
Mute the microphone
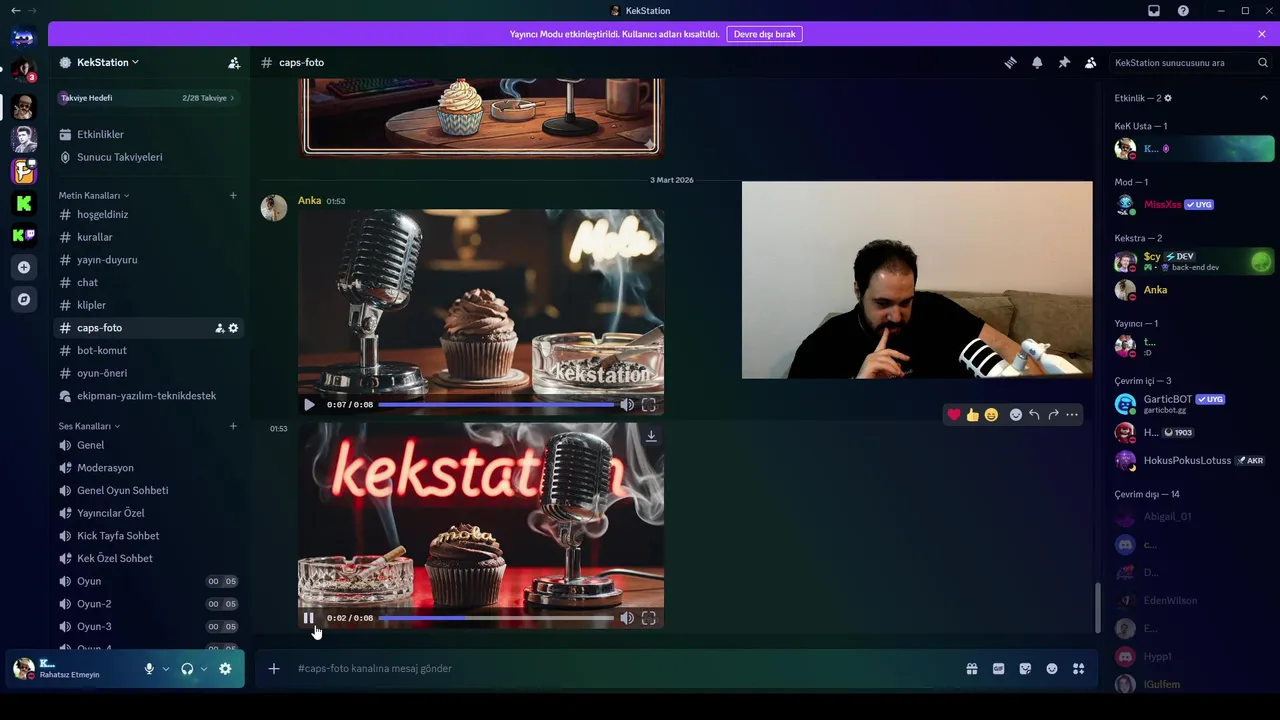(x=149, y=669)
